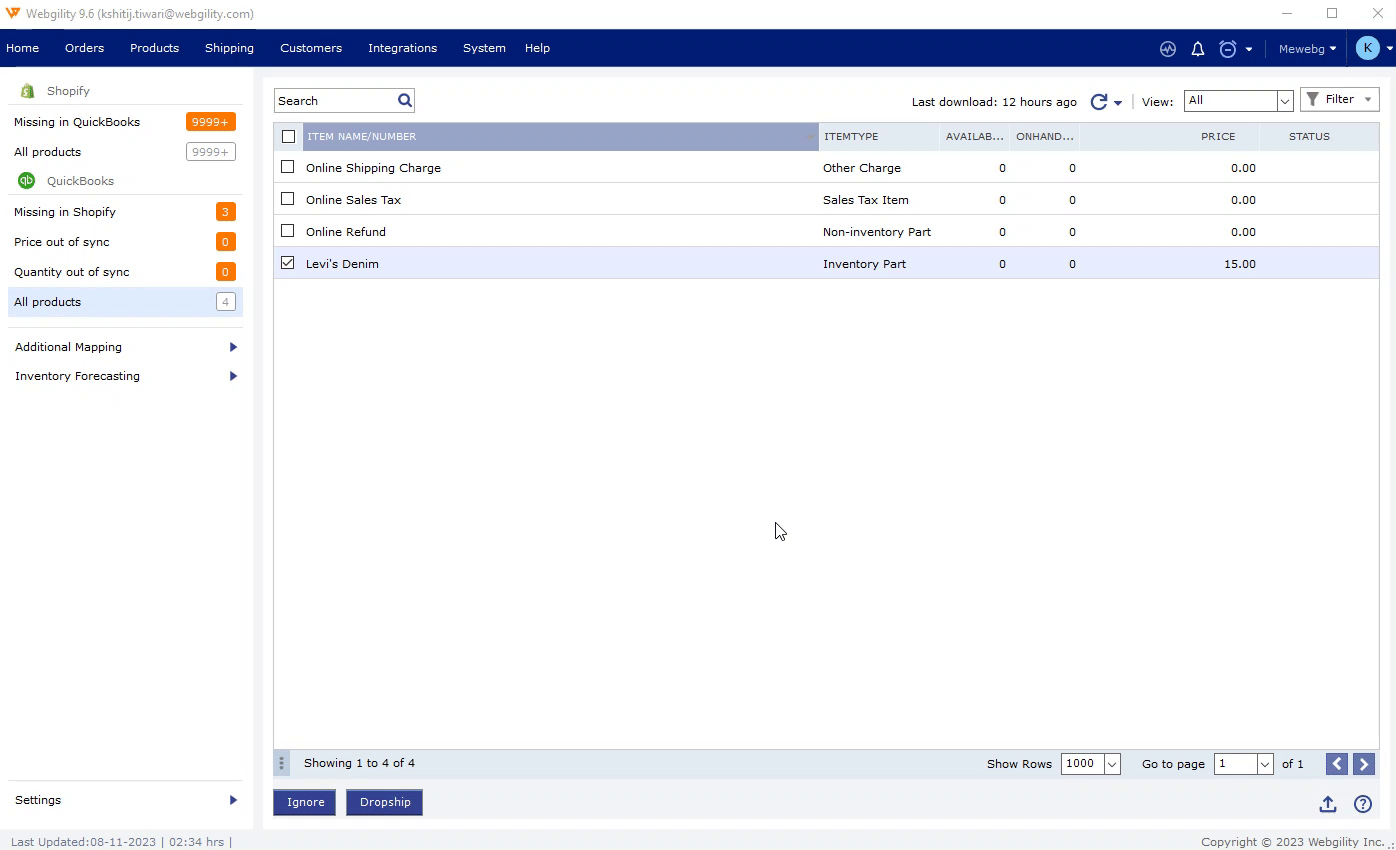1396x850 pixels.
Task: Expand Additional Mapping section
Action: pyautogui.click(x=125, y=347)
